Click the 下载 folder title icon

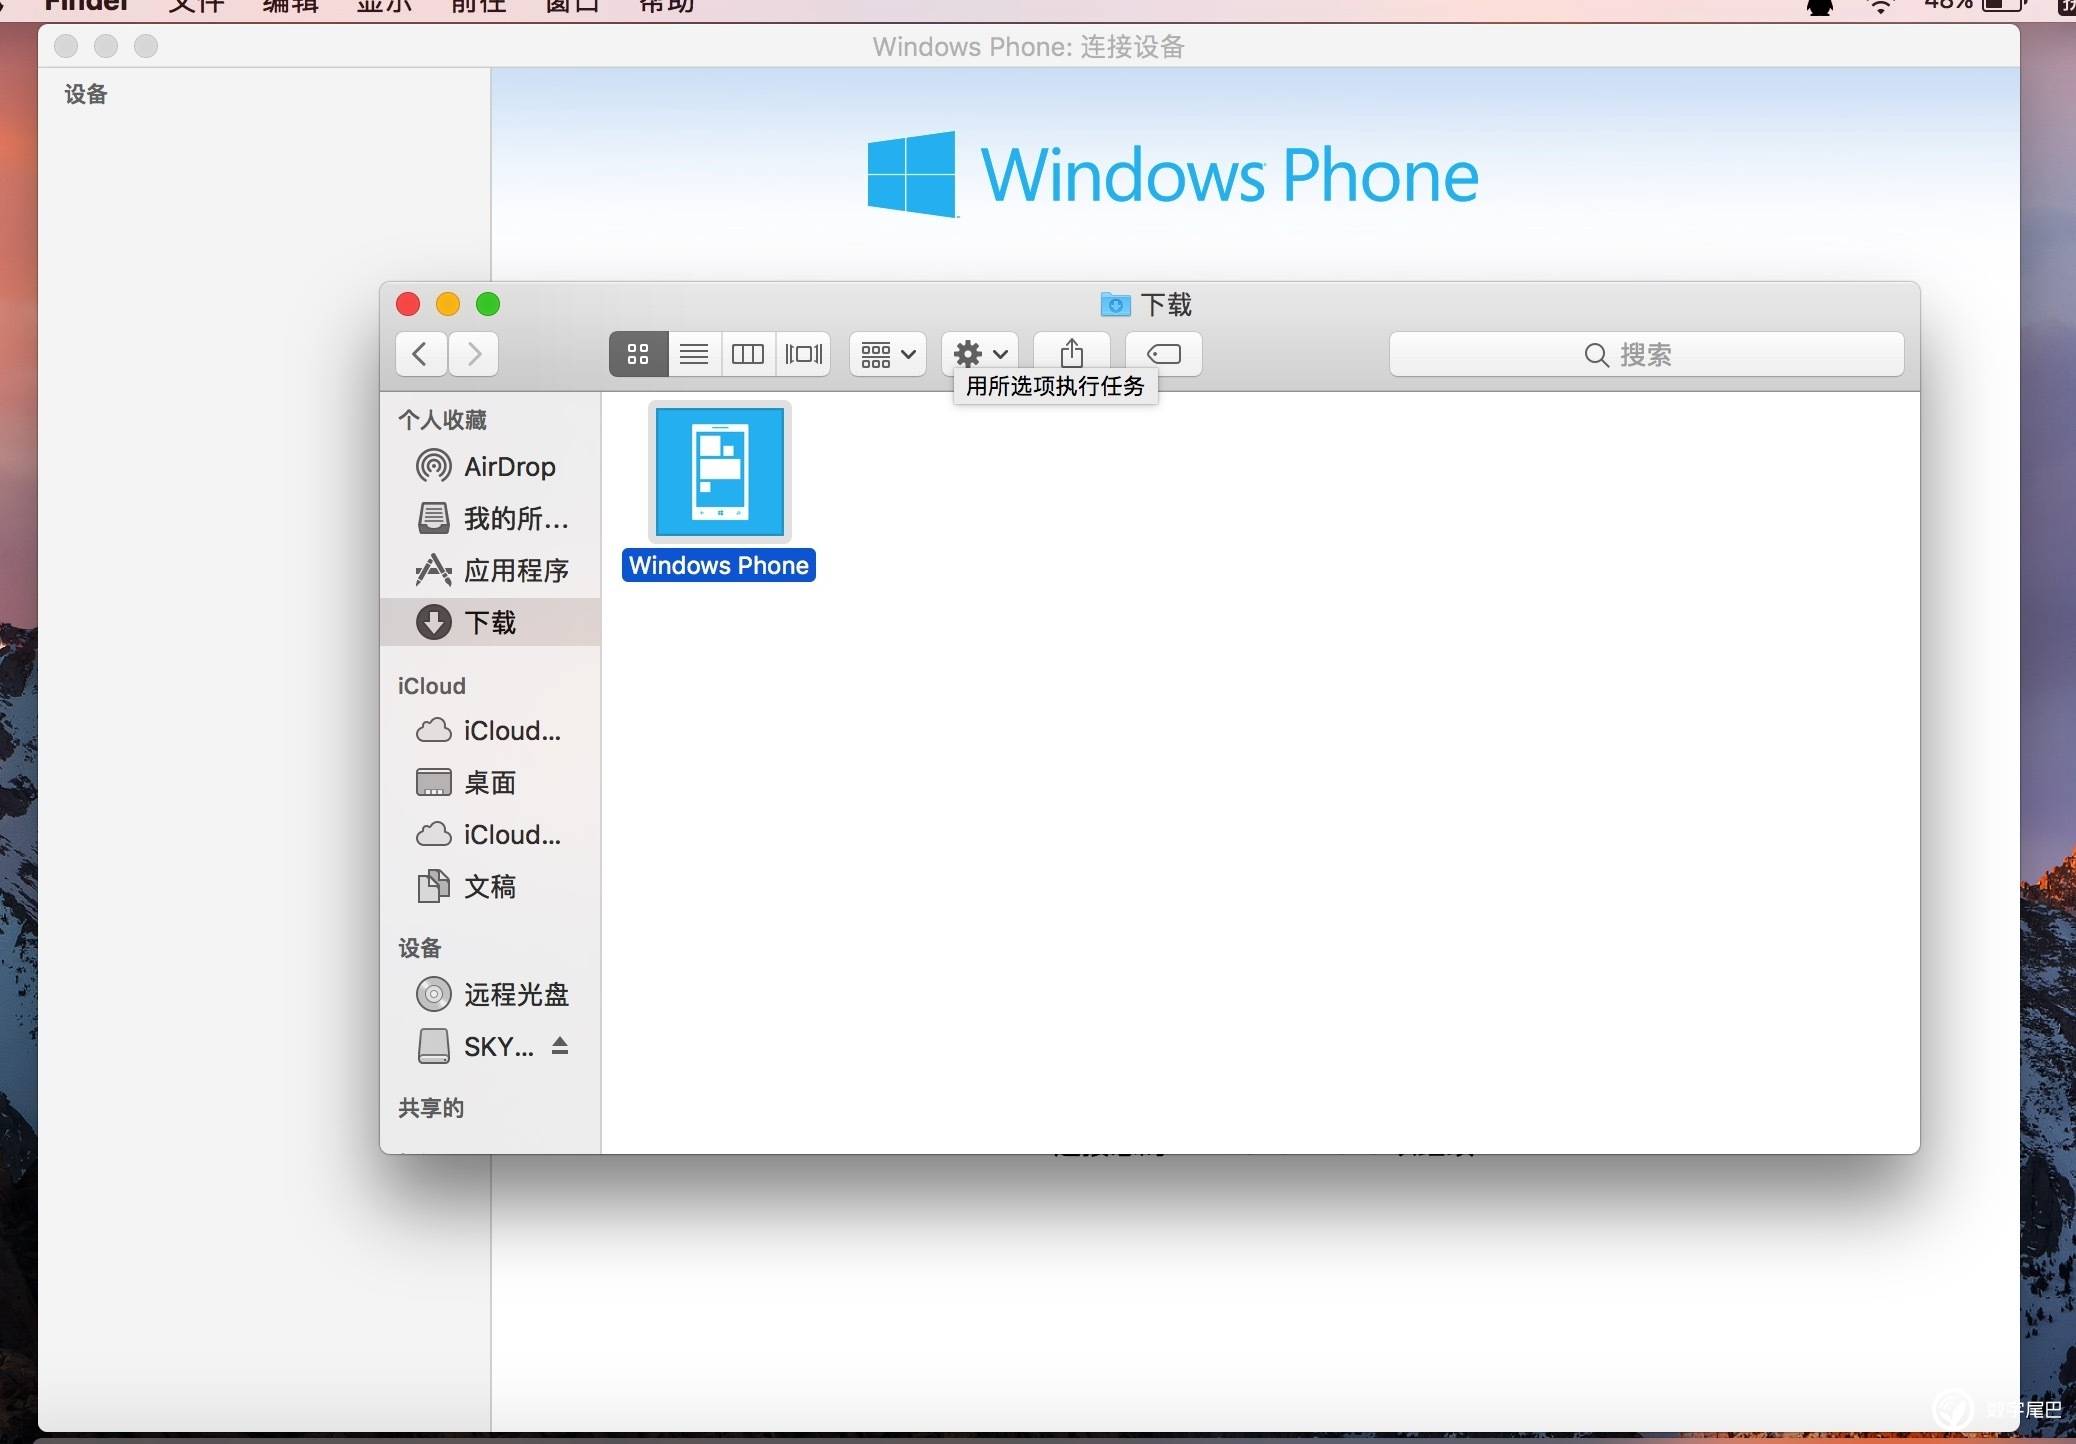(1115, 304)
